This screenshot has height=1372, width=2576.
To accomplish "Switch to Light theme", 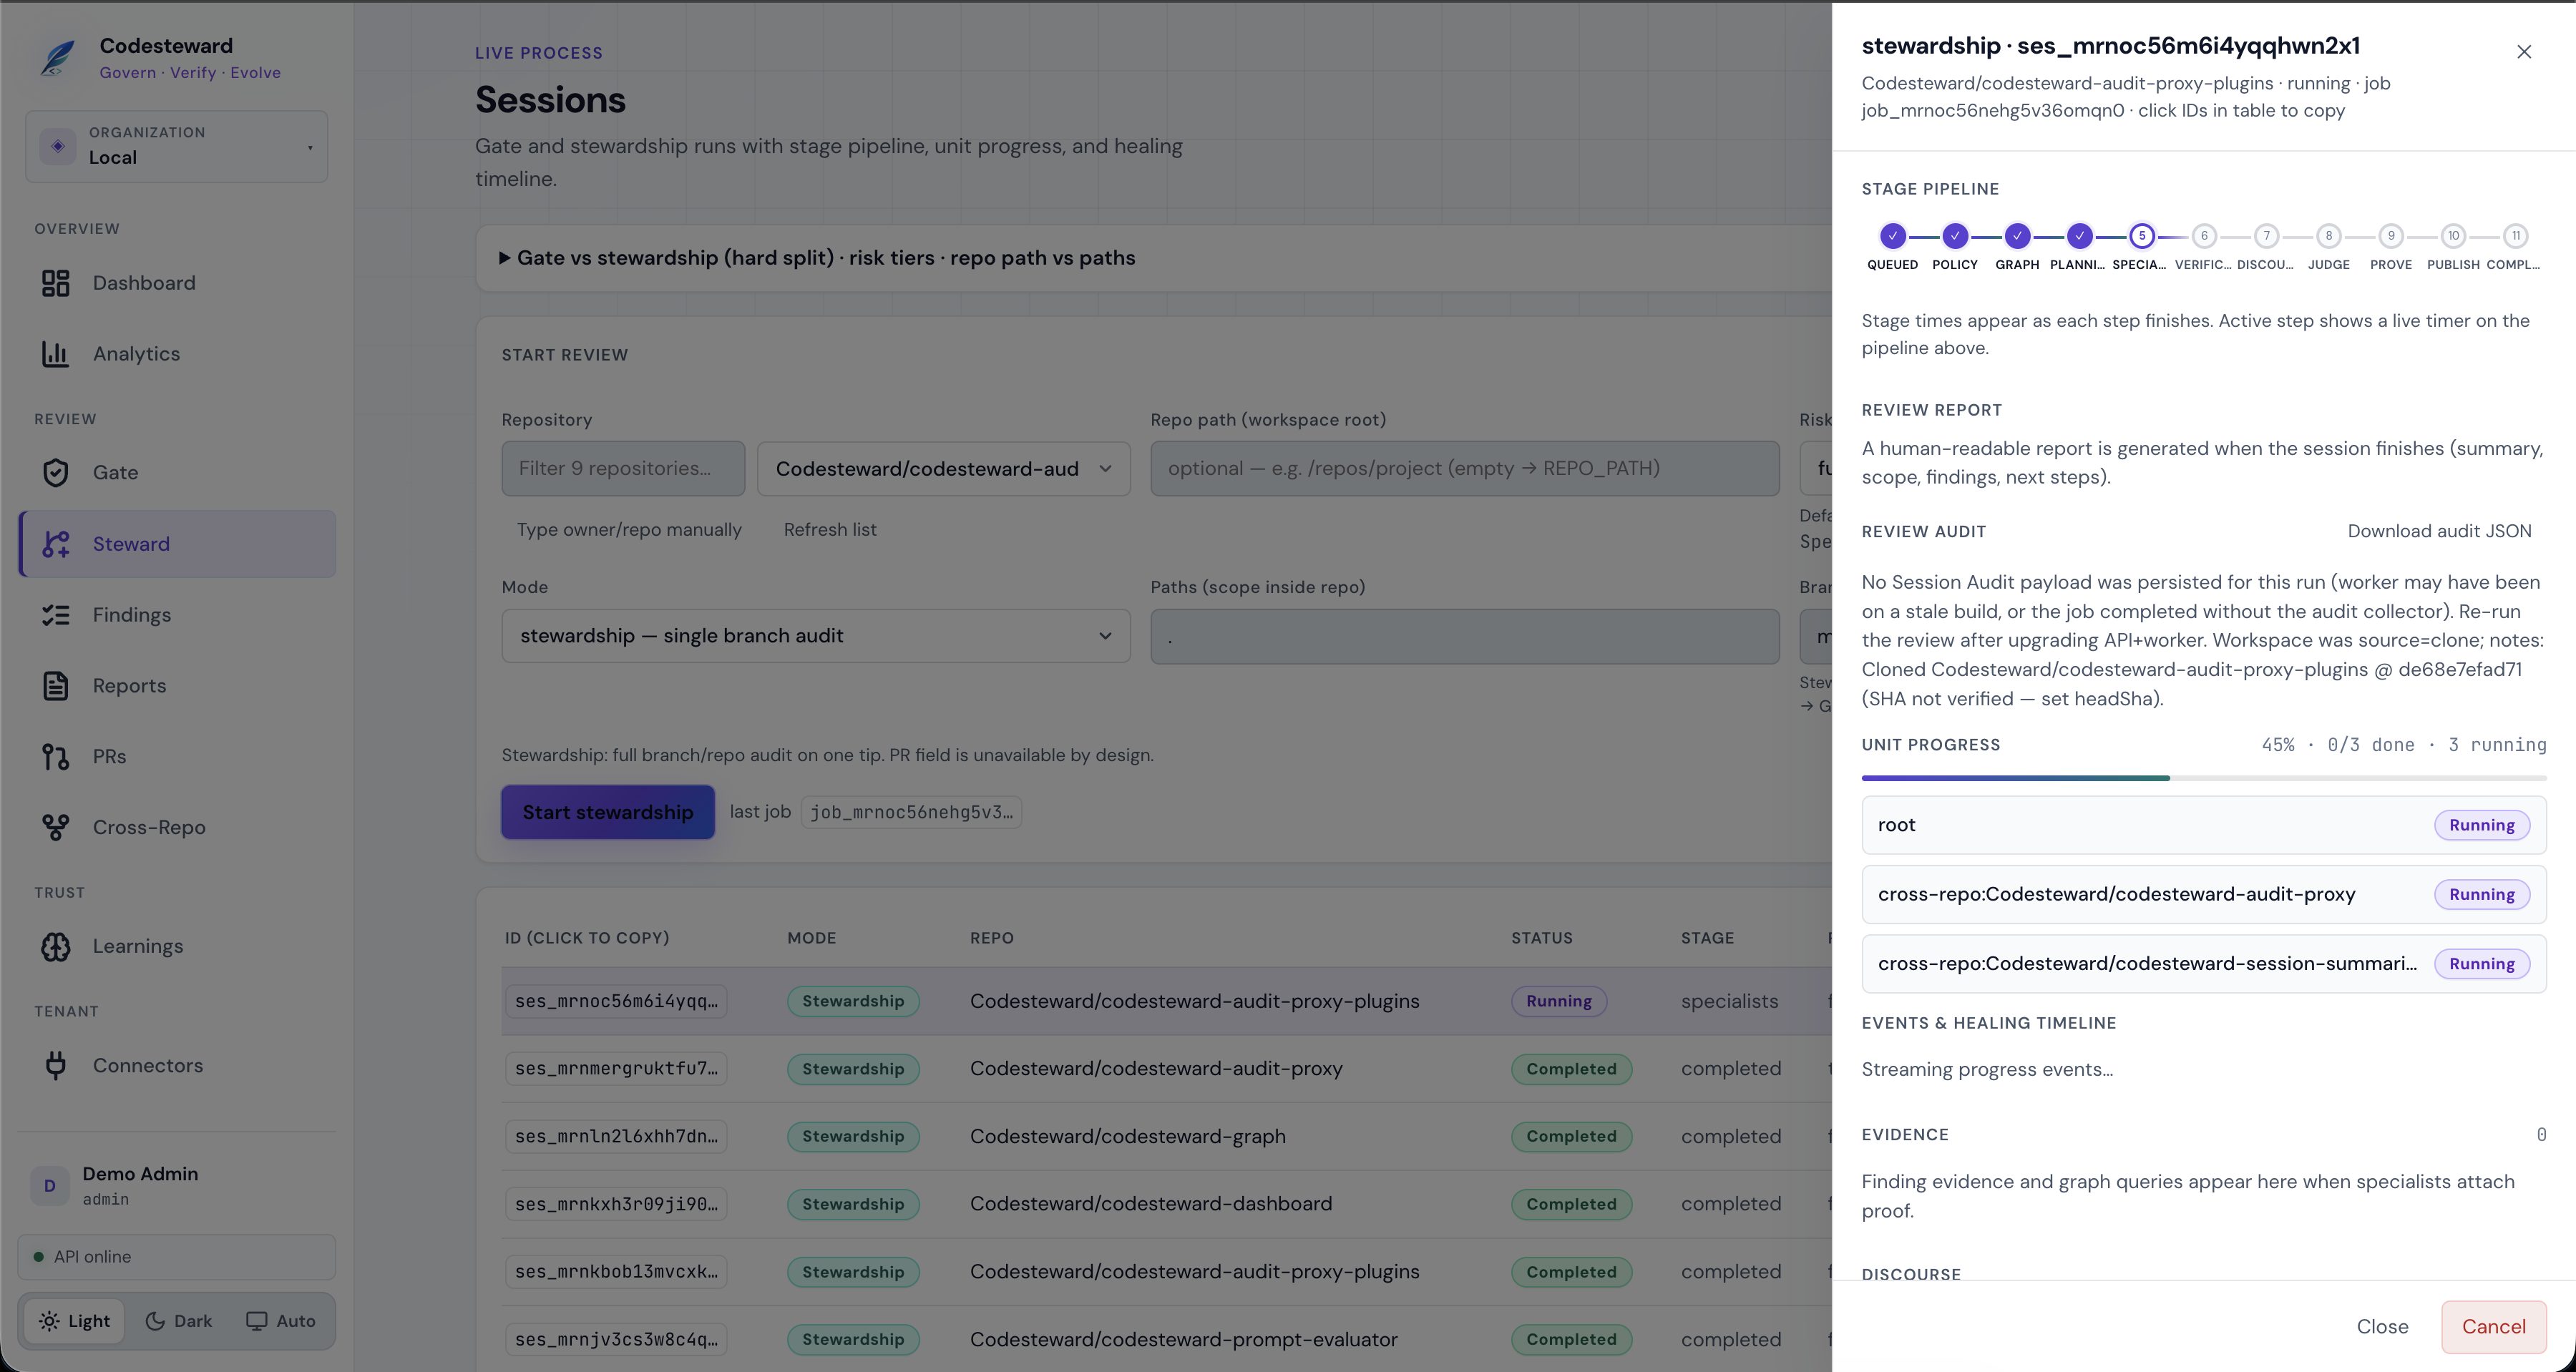I will click(x=75, y=1321).
